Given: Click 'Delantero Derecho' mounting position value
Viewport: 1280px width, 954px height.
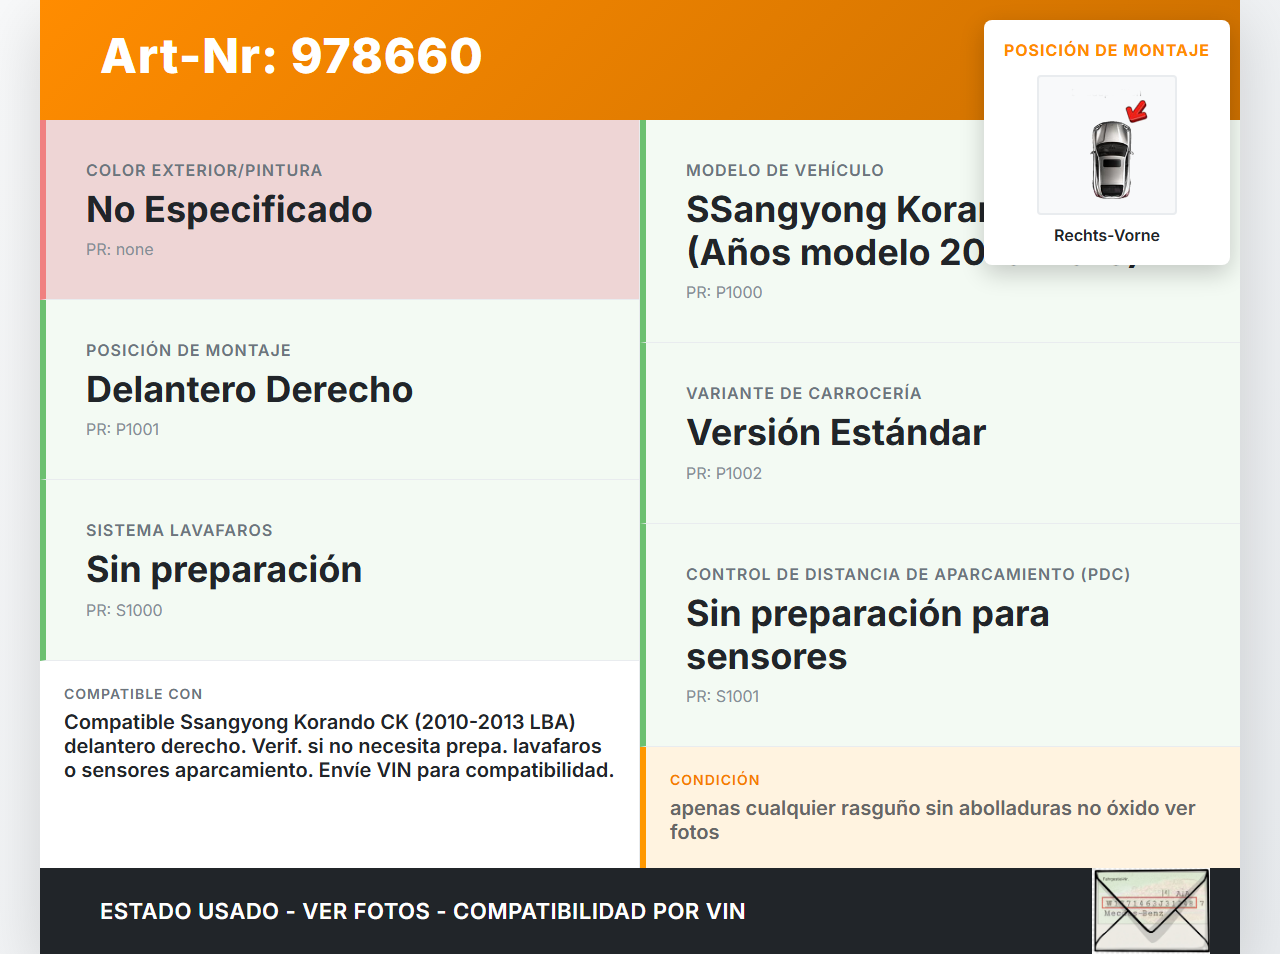Looking at the screenshot, I should click(249, 390).
